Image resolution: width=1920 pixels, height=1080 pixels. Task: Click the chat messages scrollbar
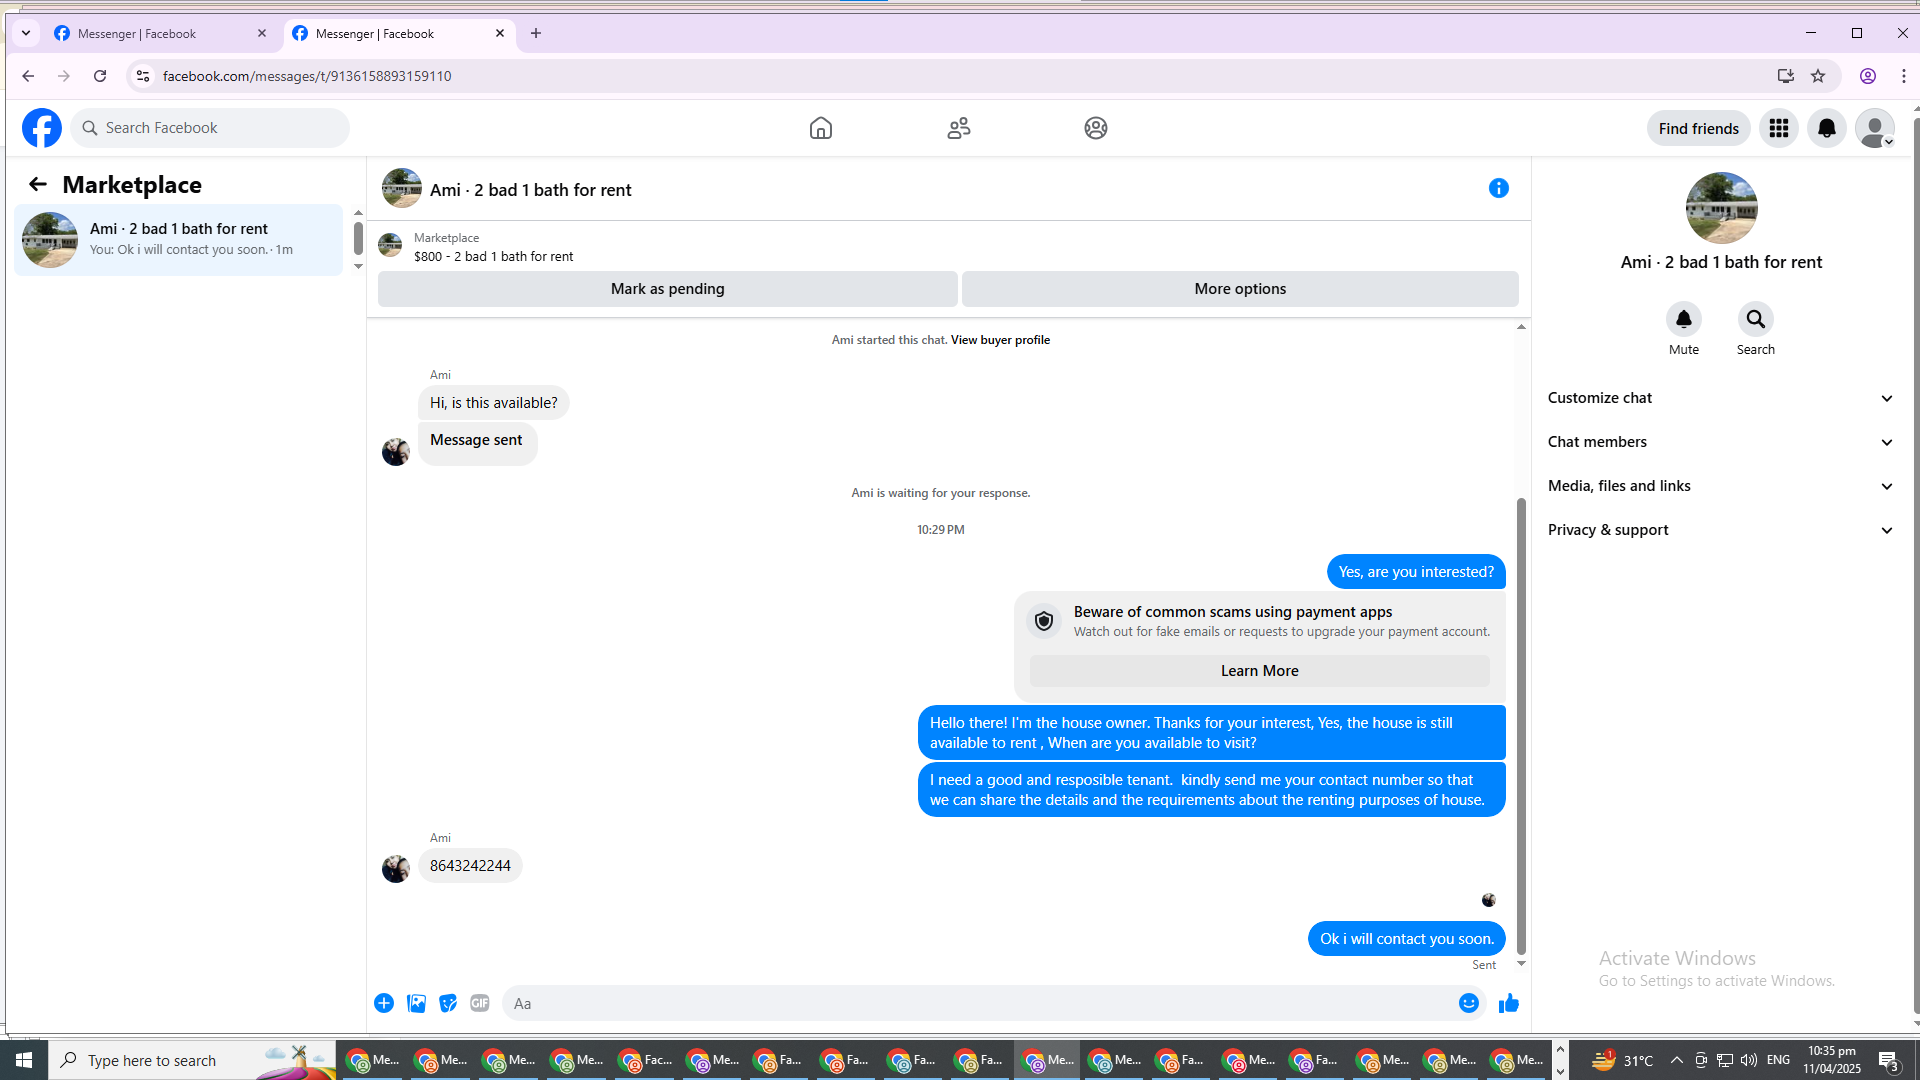click(x=1521, y=726)
